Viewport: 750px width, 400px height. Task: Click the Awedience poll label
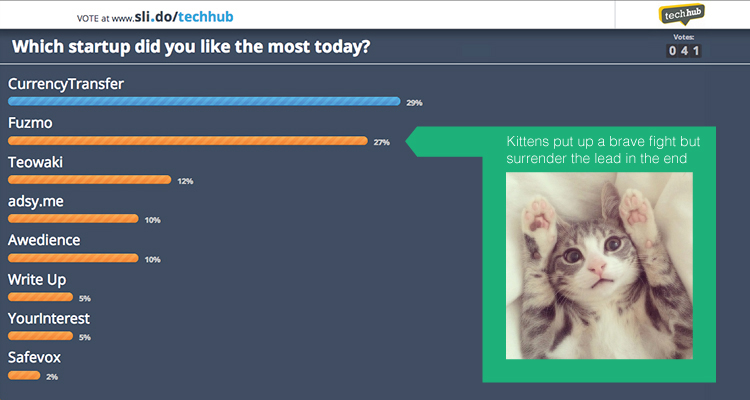point(44,240)
